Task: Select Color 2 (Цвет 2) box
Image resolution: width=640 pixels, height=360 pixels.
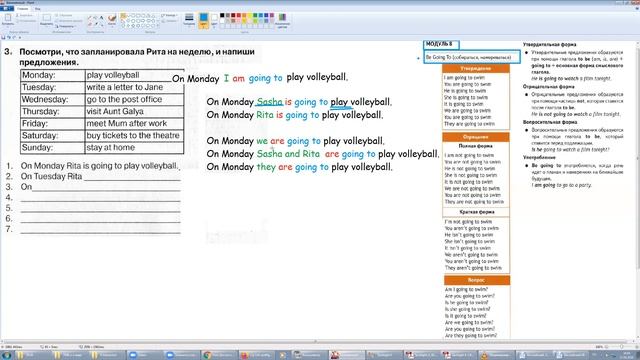Action: (x=214, y=20)
